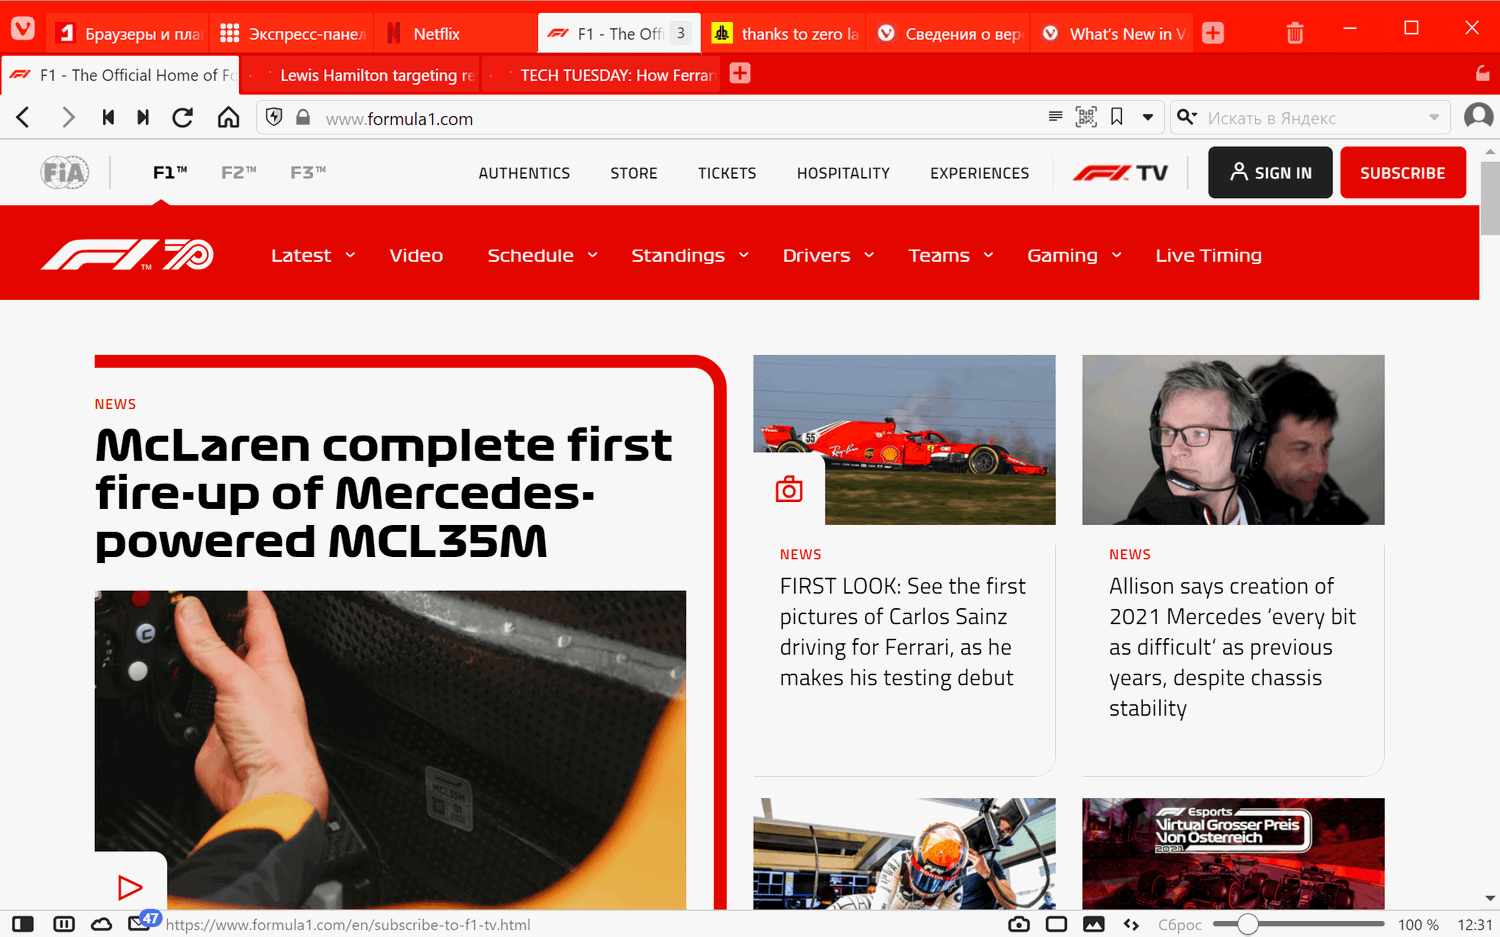Generate a QR code for the page
Screen dimensions: 1500x937
tap(1086, 118)
